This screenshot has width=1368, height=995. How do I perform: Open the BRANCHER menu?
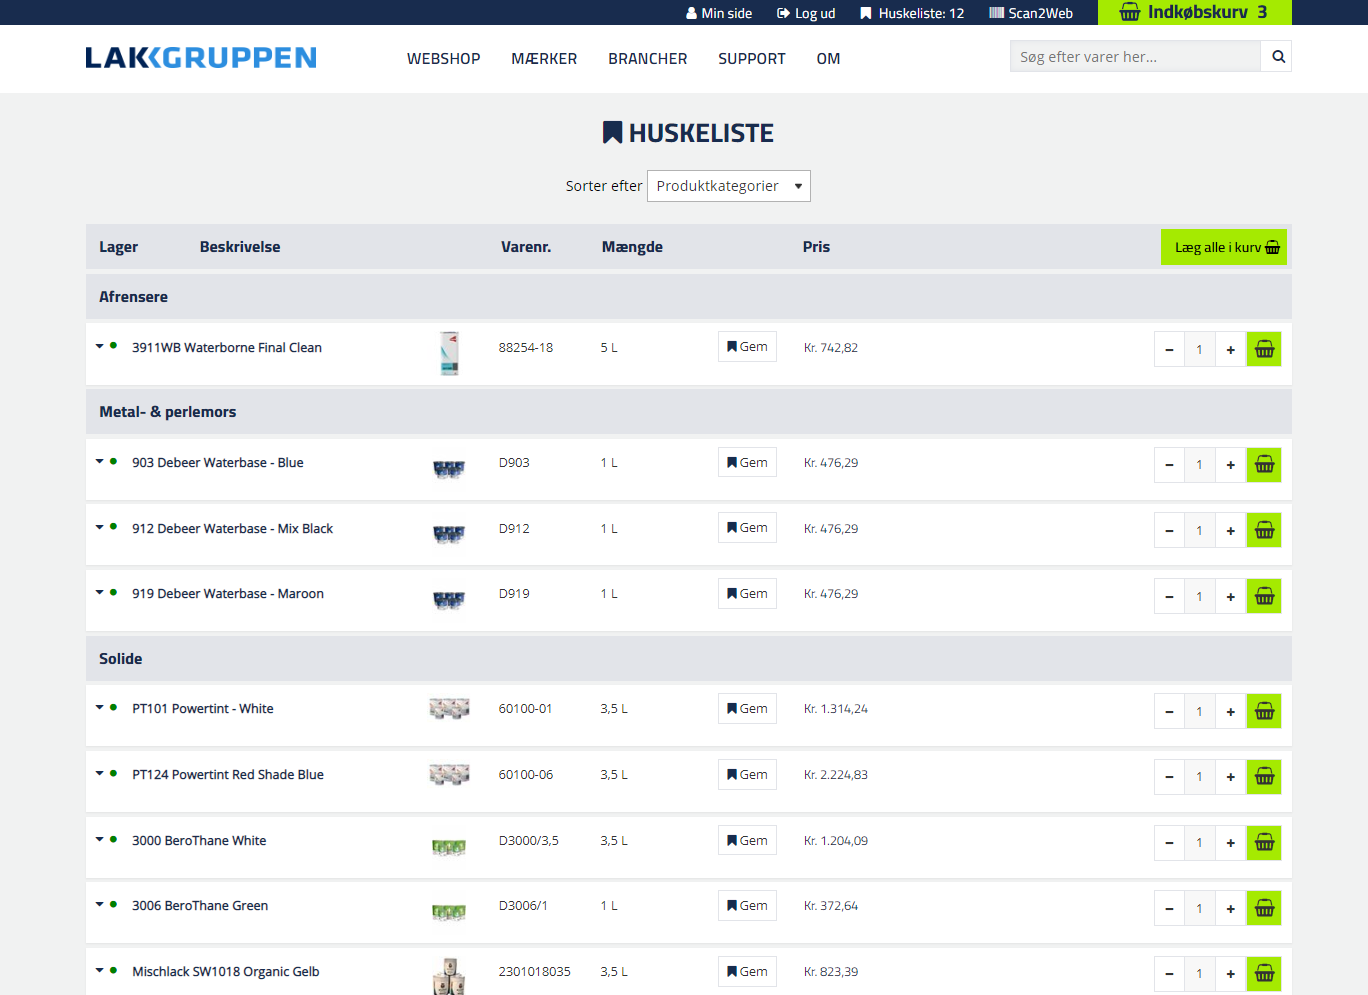point(648,59)
